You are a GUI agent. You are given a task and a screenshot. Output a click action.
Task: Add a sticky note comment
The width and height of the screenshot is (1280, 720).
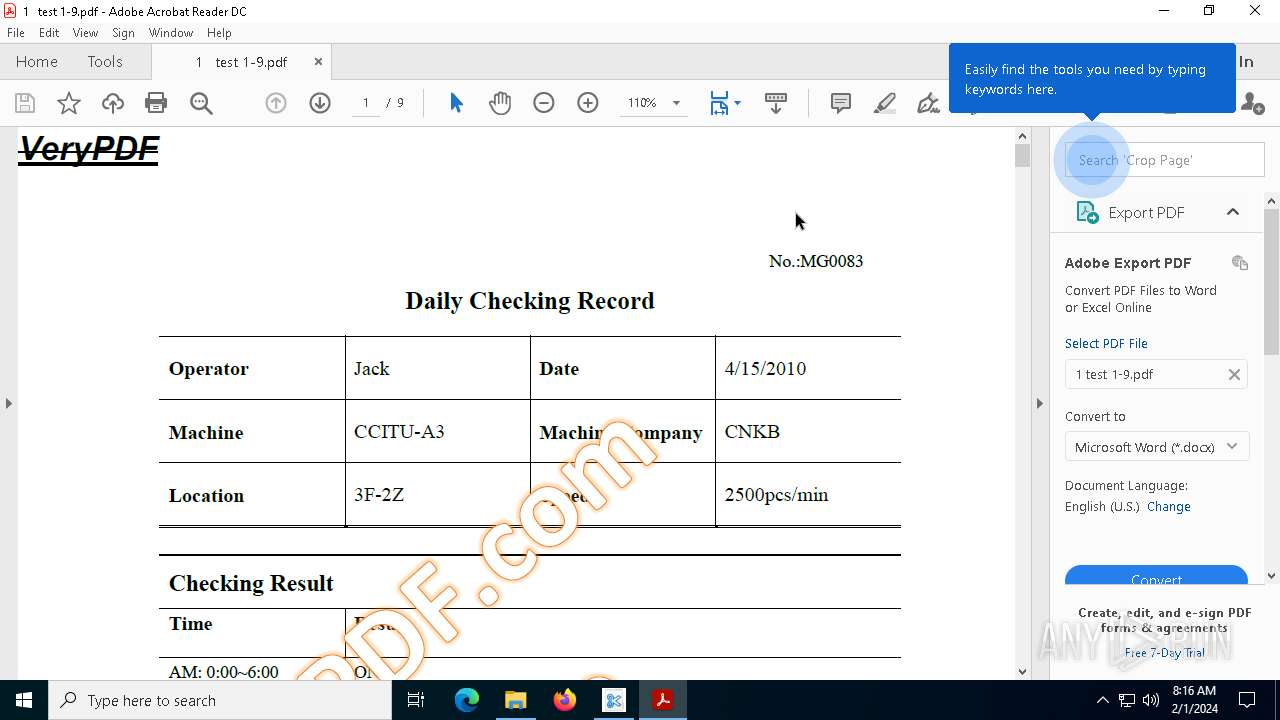tap(841, 103)
